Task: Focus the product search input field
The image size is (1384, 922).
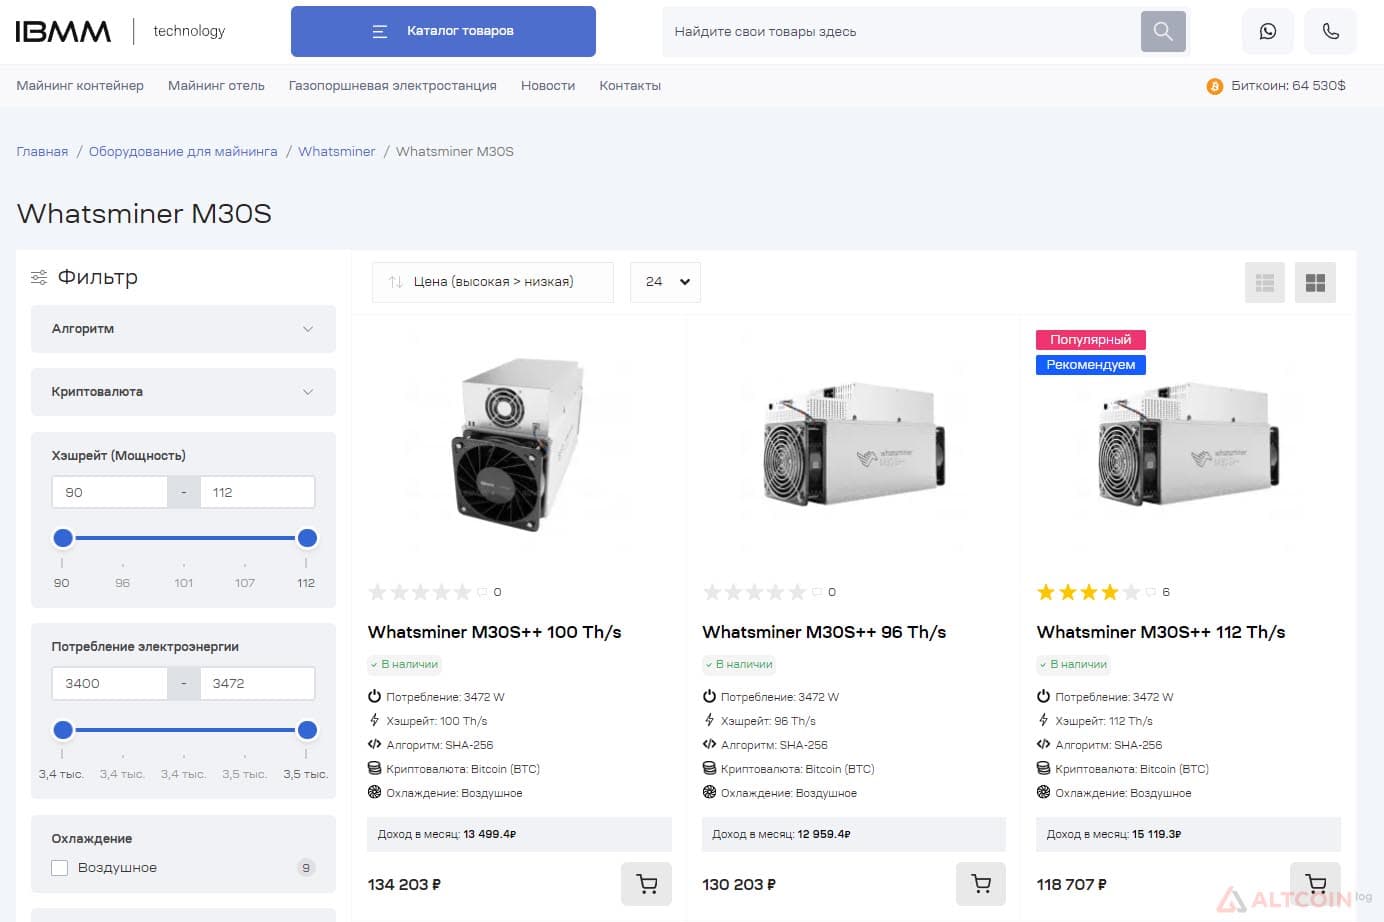Action: point(901,31)
